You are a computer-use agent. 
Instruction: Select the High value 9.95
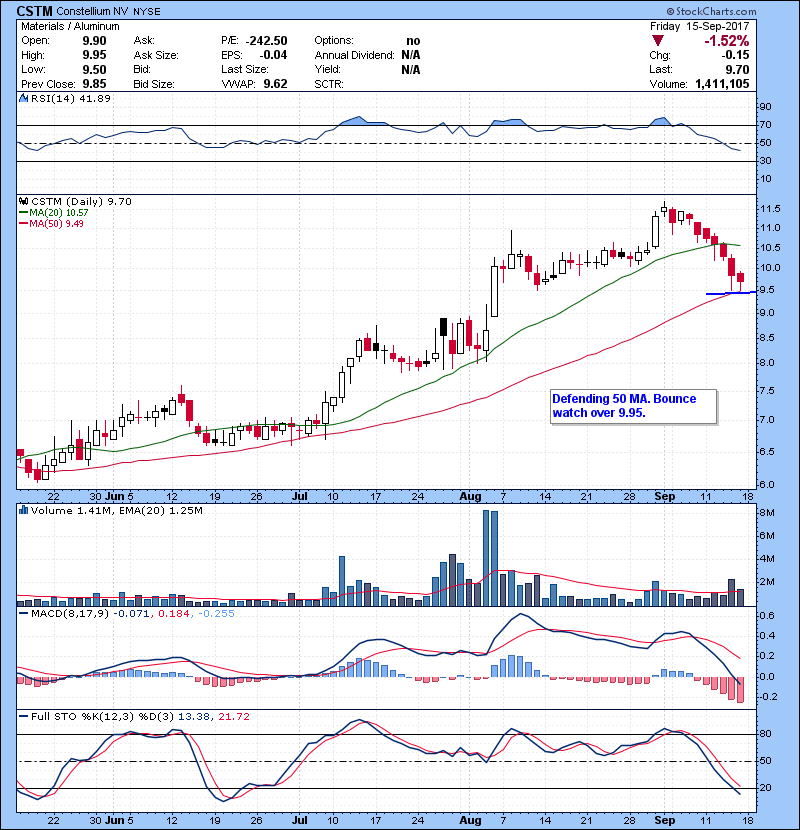tap(94, 55)
